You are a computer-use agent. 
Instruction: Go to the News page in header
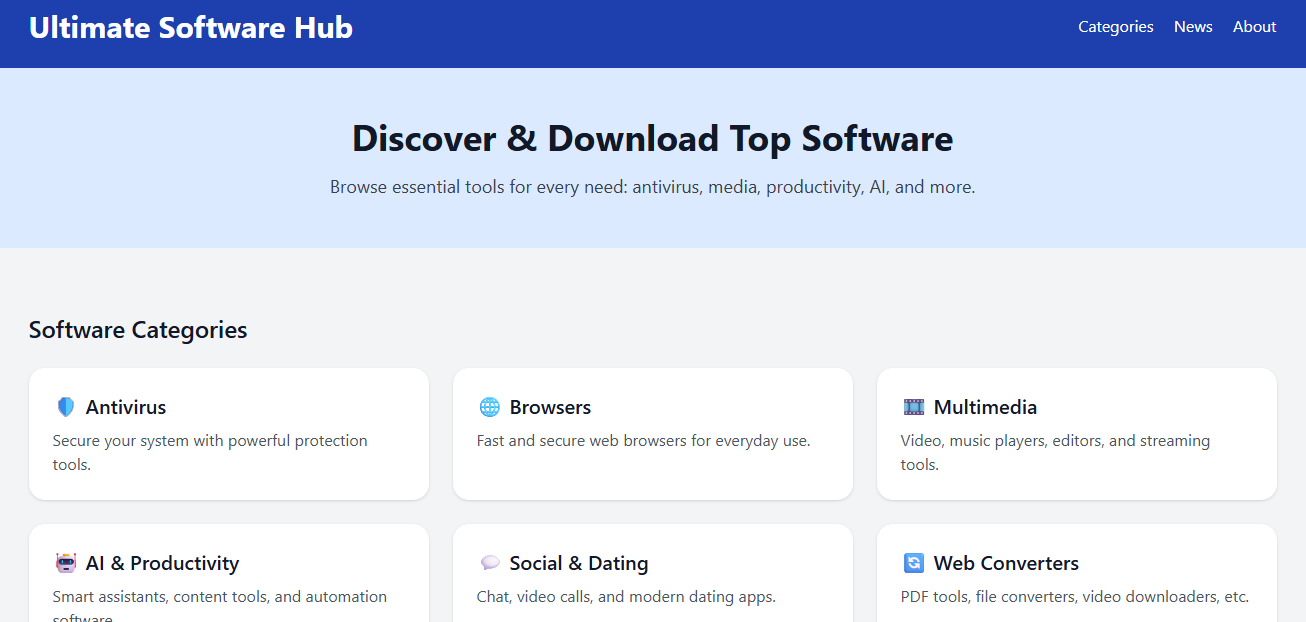coord(1193,27)
